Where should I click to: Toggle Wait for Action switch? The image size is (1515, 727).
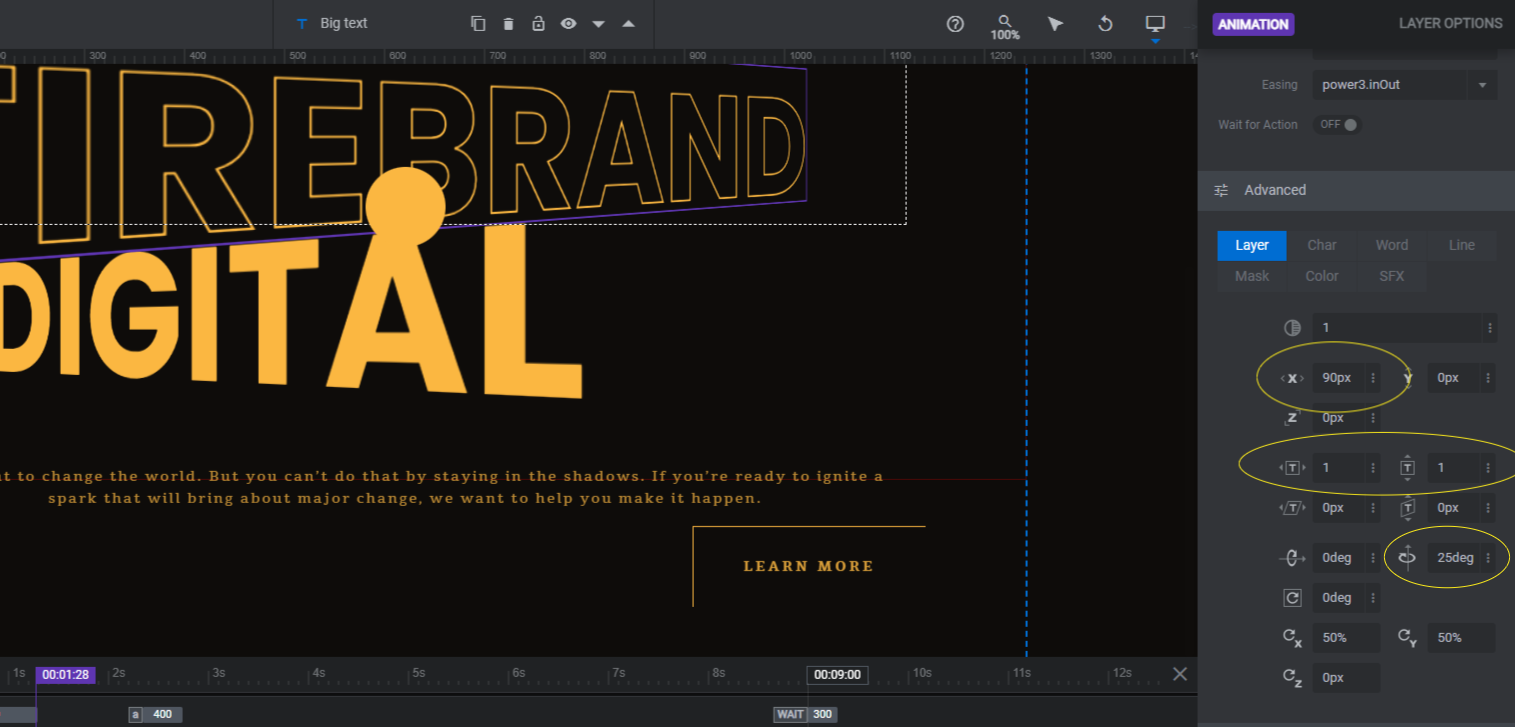[1338, 125]
